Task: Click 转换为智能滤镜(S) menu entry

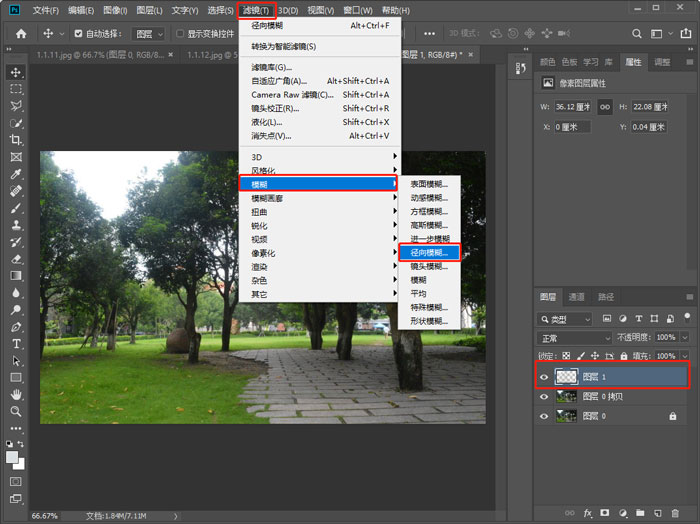Action: pos(320,46)
